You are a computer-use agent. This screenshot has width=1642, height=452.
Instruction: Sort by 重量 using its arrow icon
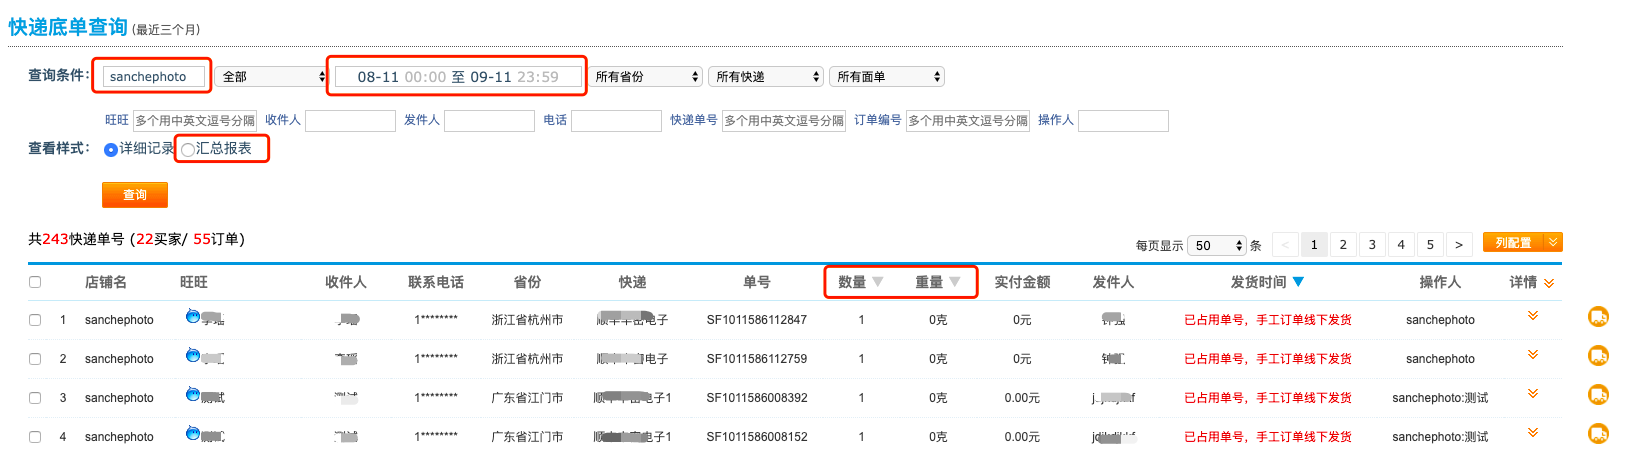click(955, 282)
